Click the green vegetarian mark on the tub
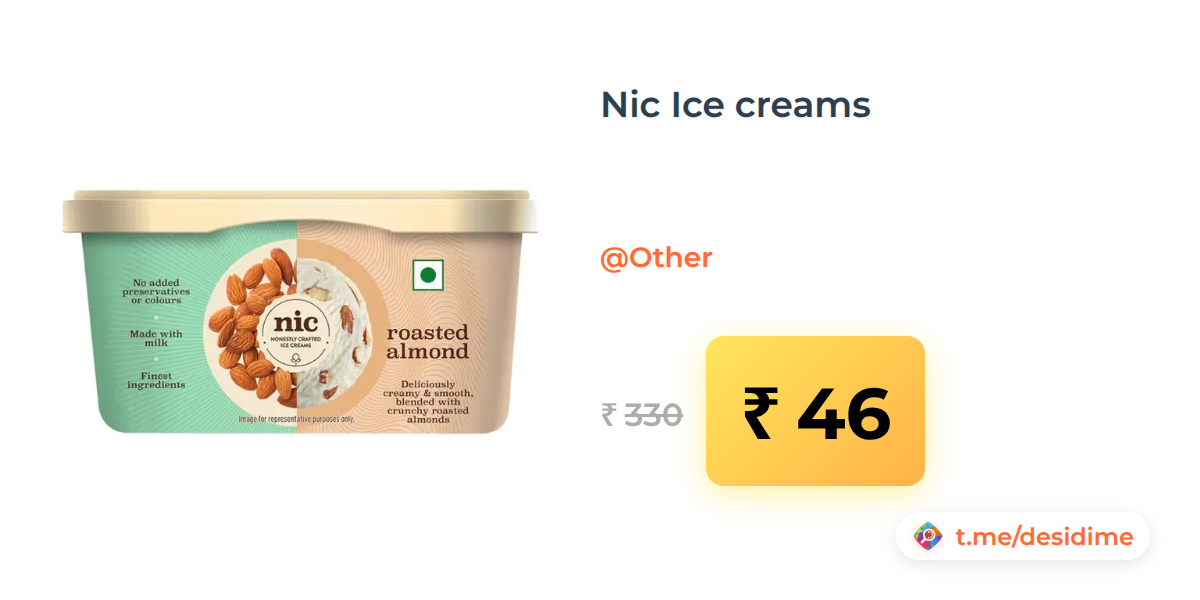Viewport: 1200px width, 600px height. [x=428, y=275]
